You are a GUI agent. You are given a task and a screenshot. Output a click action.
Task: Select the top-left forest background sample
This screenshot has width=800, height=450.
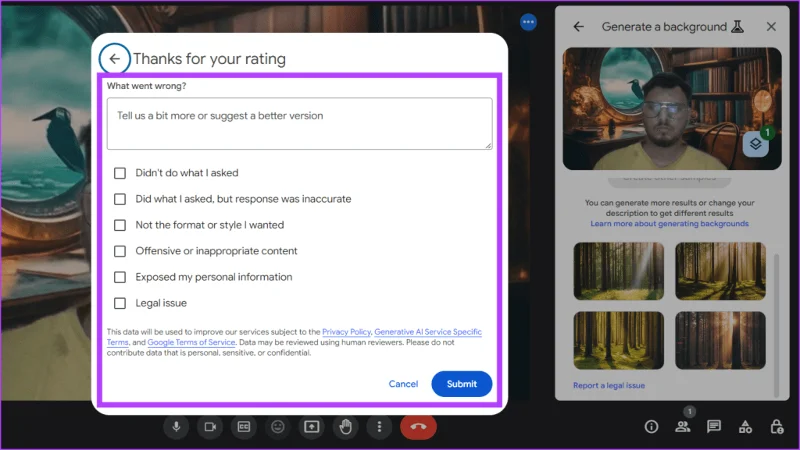click(x=618, y=271)
